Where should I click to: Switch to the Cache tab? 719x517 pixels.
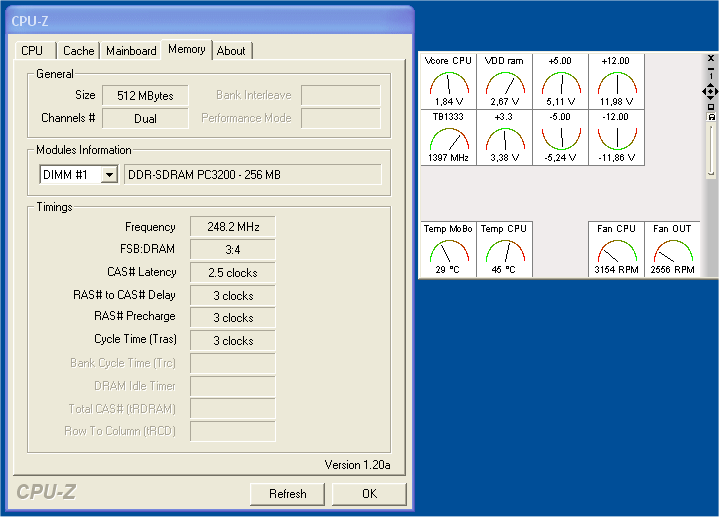(x=78, y=50)
